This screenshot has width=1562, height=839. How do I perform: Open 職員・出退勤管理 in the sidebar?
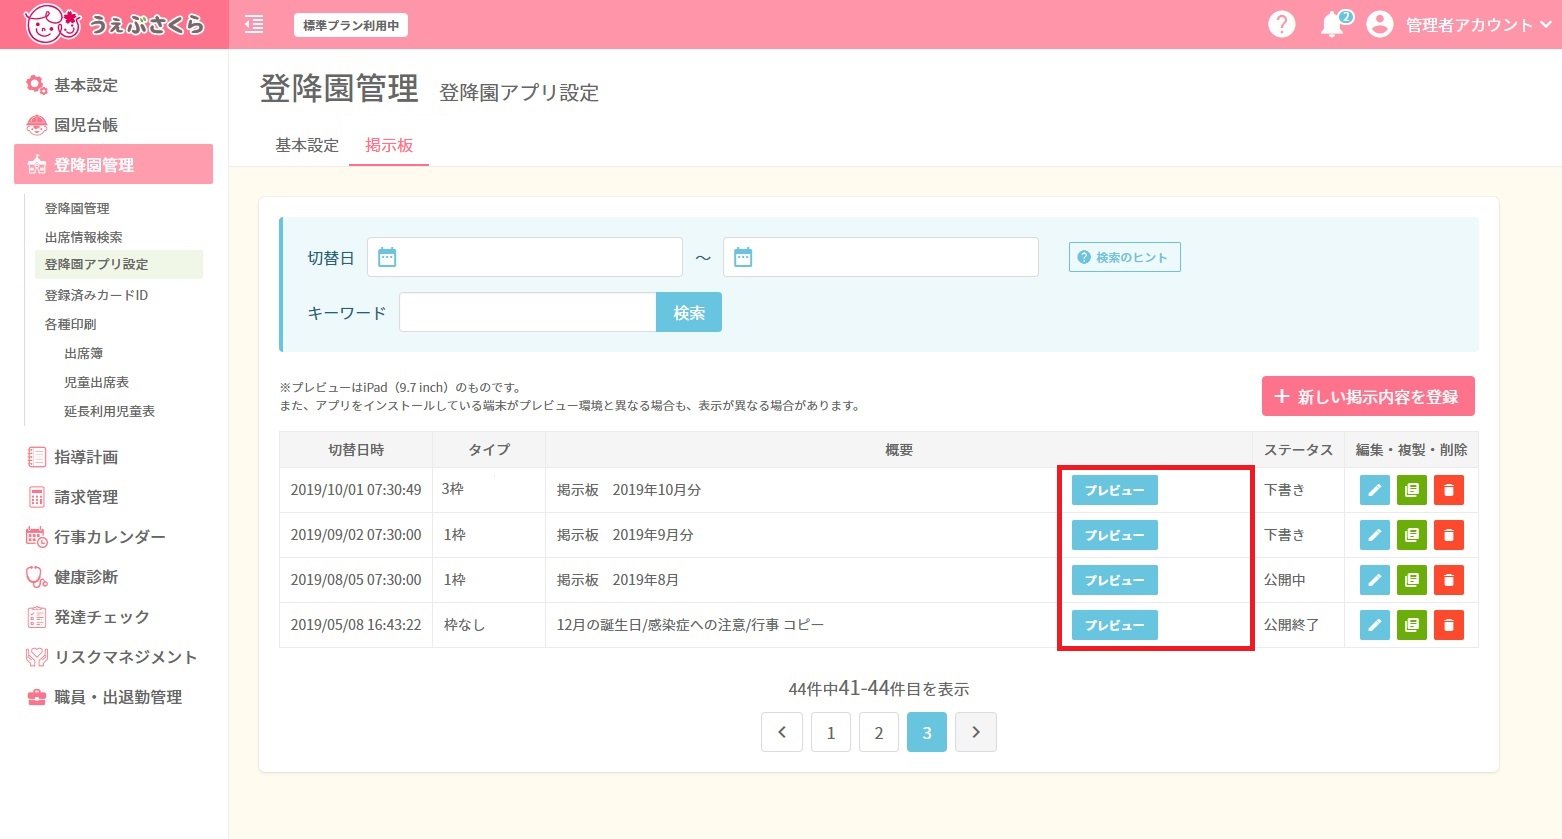point(104,697)
